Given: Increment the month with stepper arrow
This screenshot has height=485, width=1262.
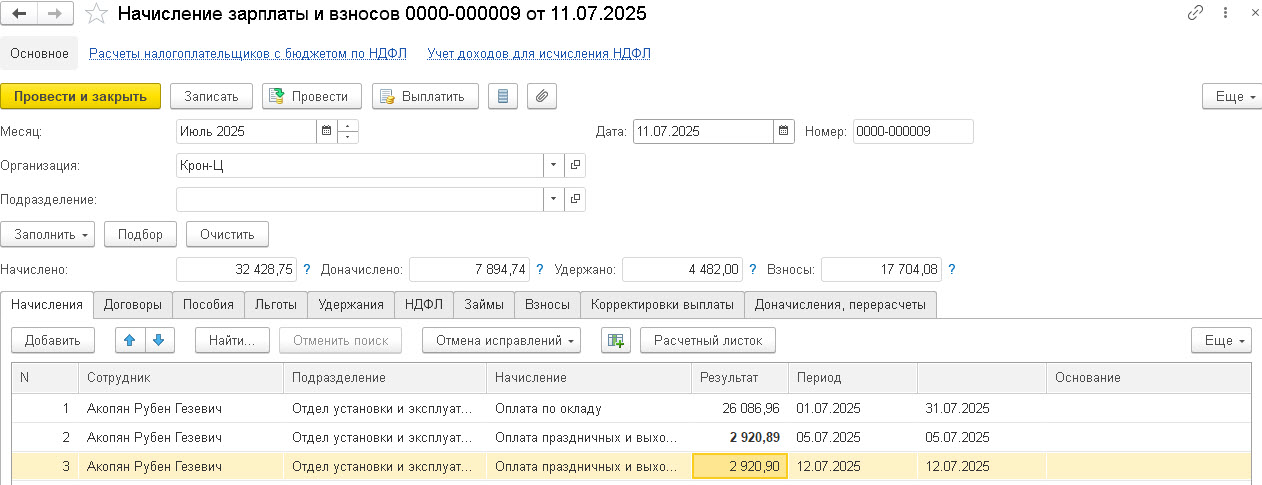Looking at the screenshot, I should pyautogui.click(x=348, y=126).
